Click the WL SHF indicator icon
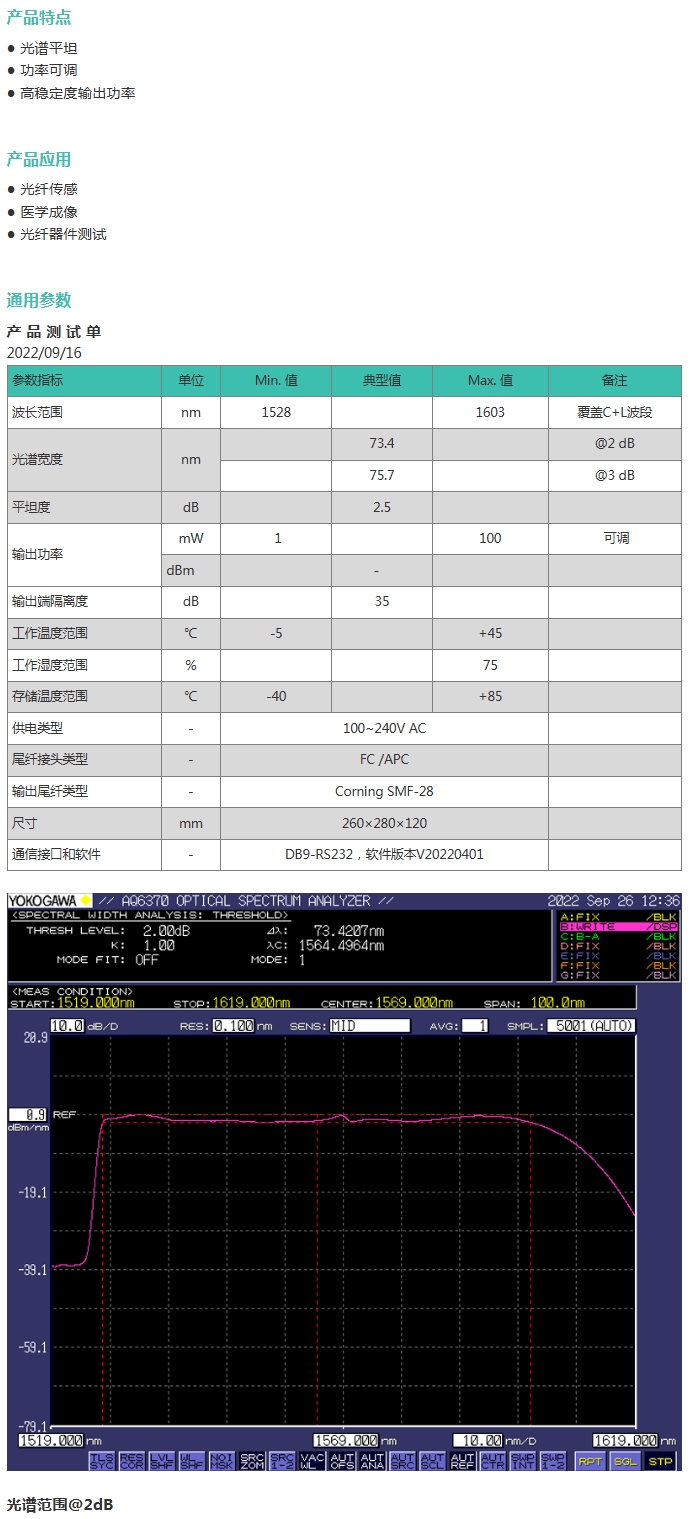 point(191,1460)
